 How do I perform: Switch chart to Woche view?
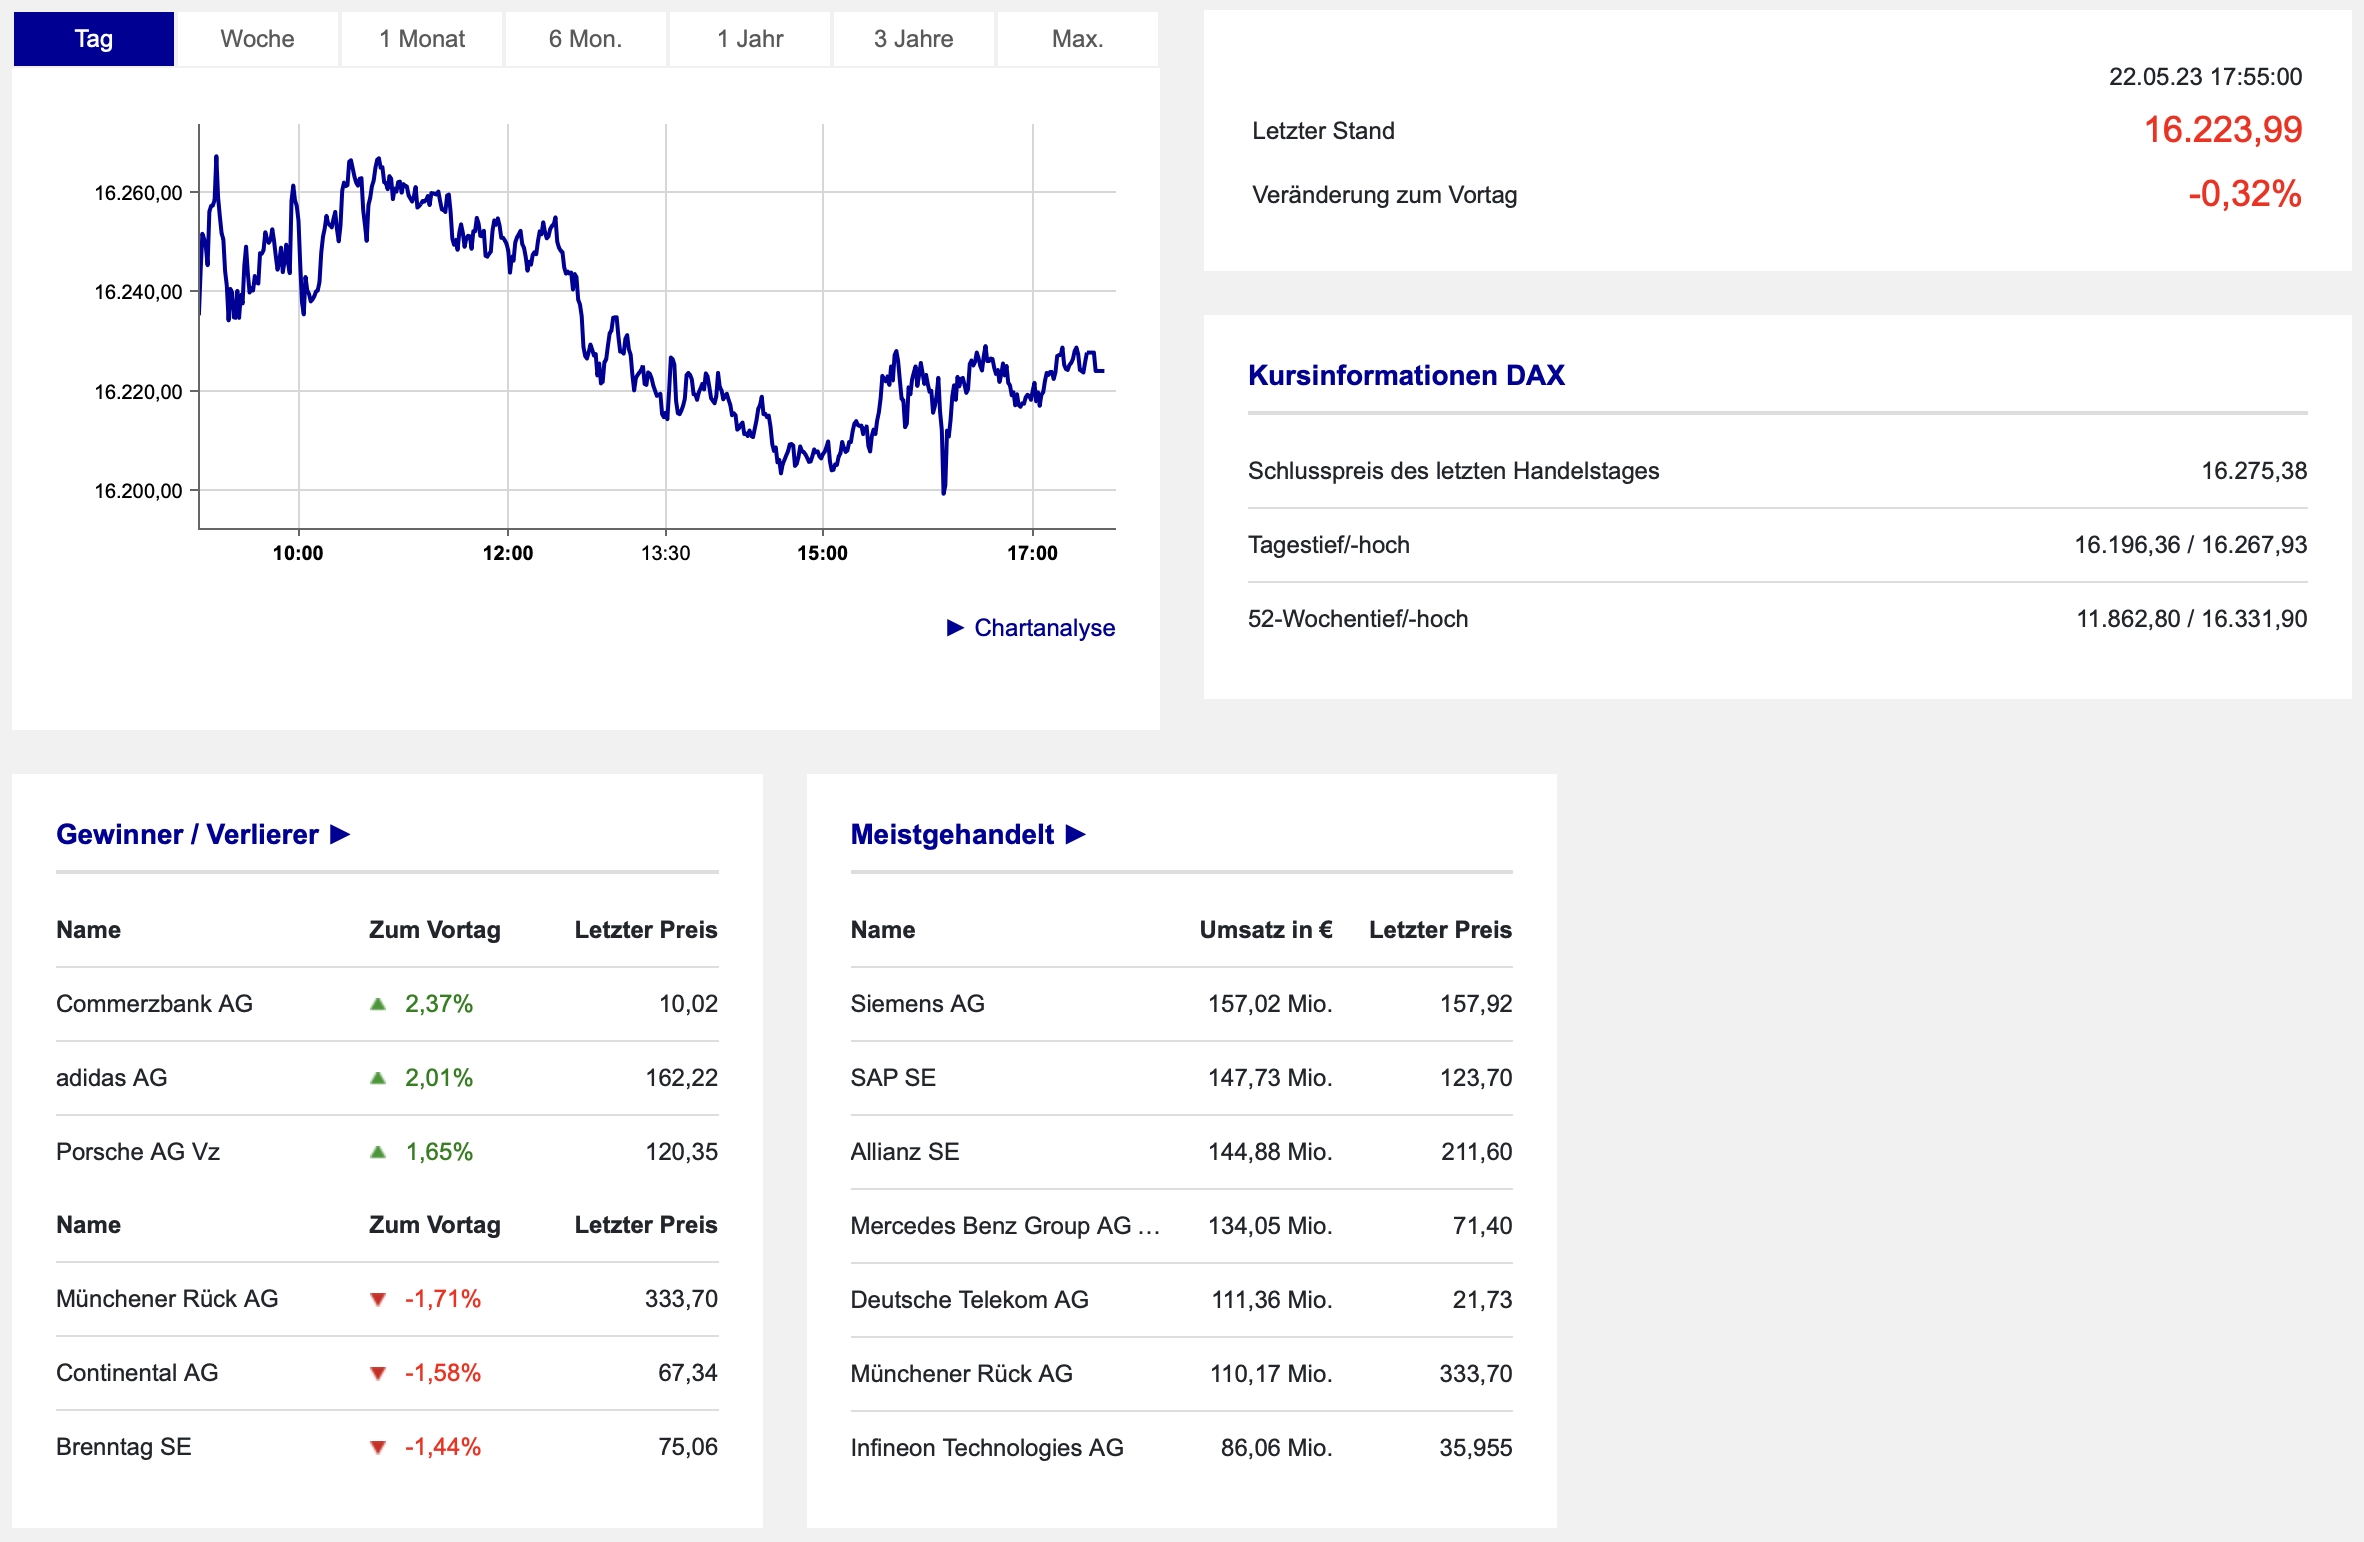coord(257,39)
